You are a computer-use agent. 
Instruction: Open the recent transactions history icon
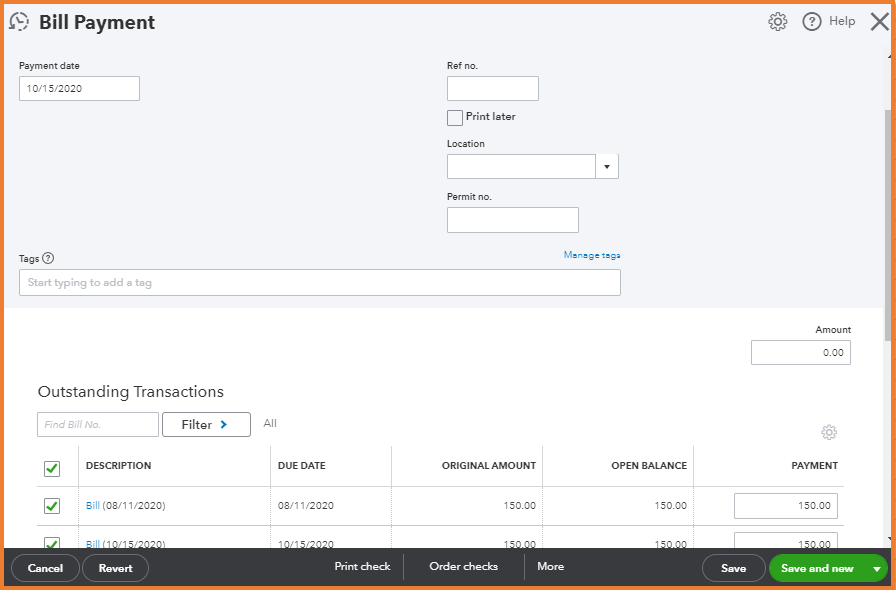(x=19, y=22)
